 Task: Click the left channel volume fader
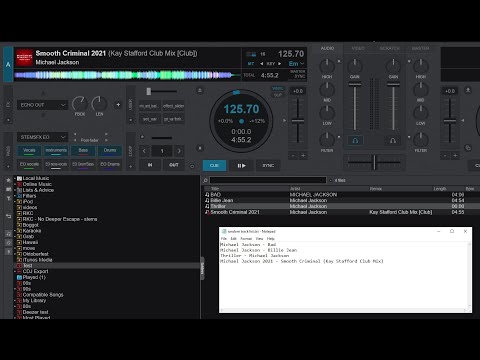(x=355, y=84)
